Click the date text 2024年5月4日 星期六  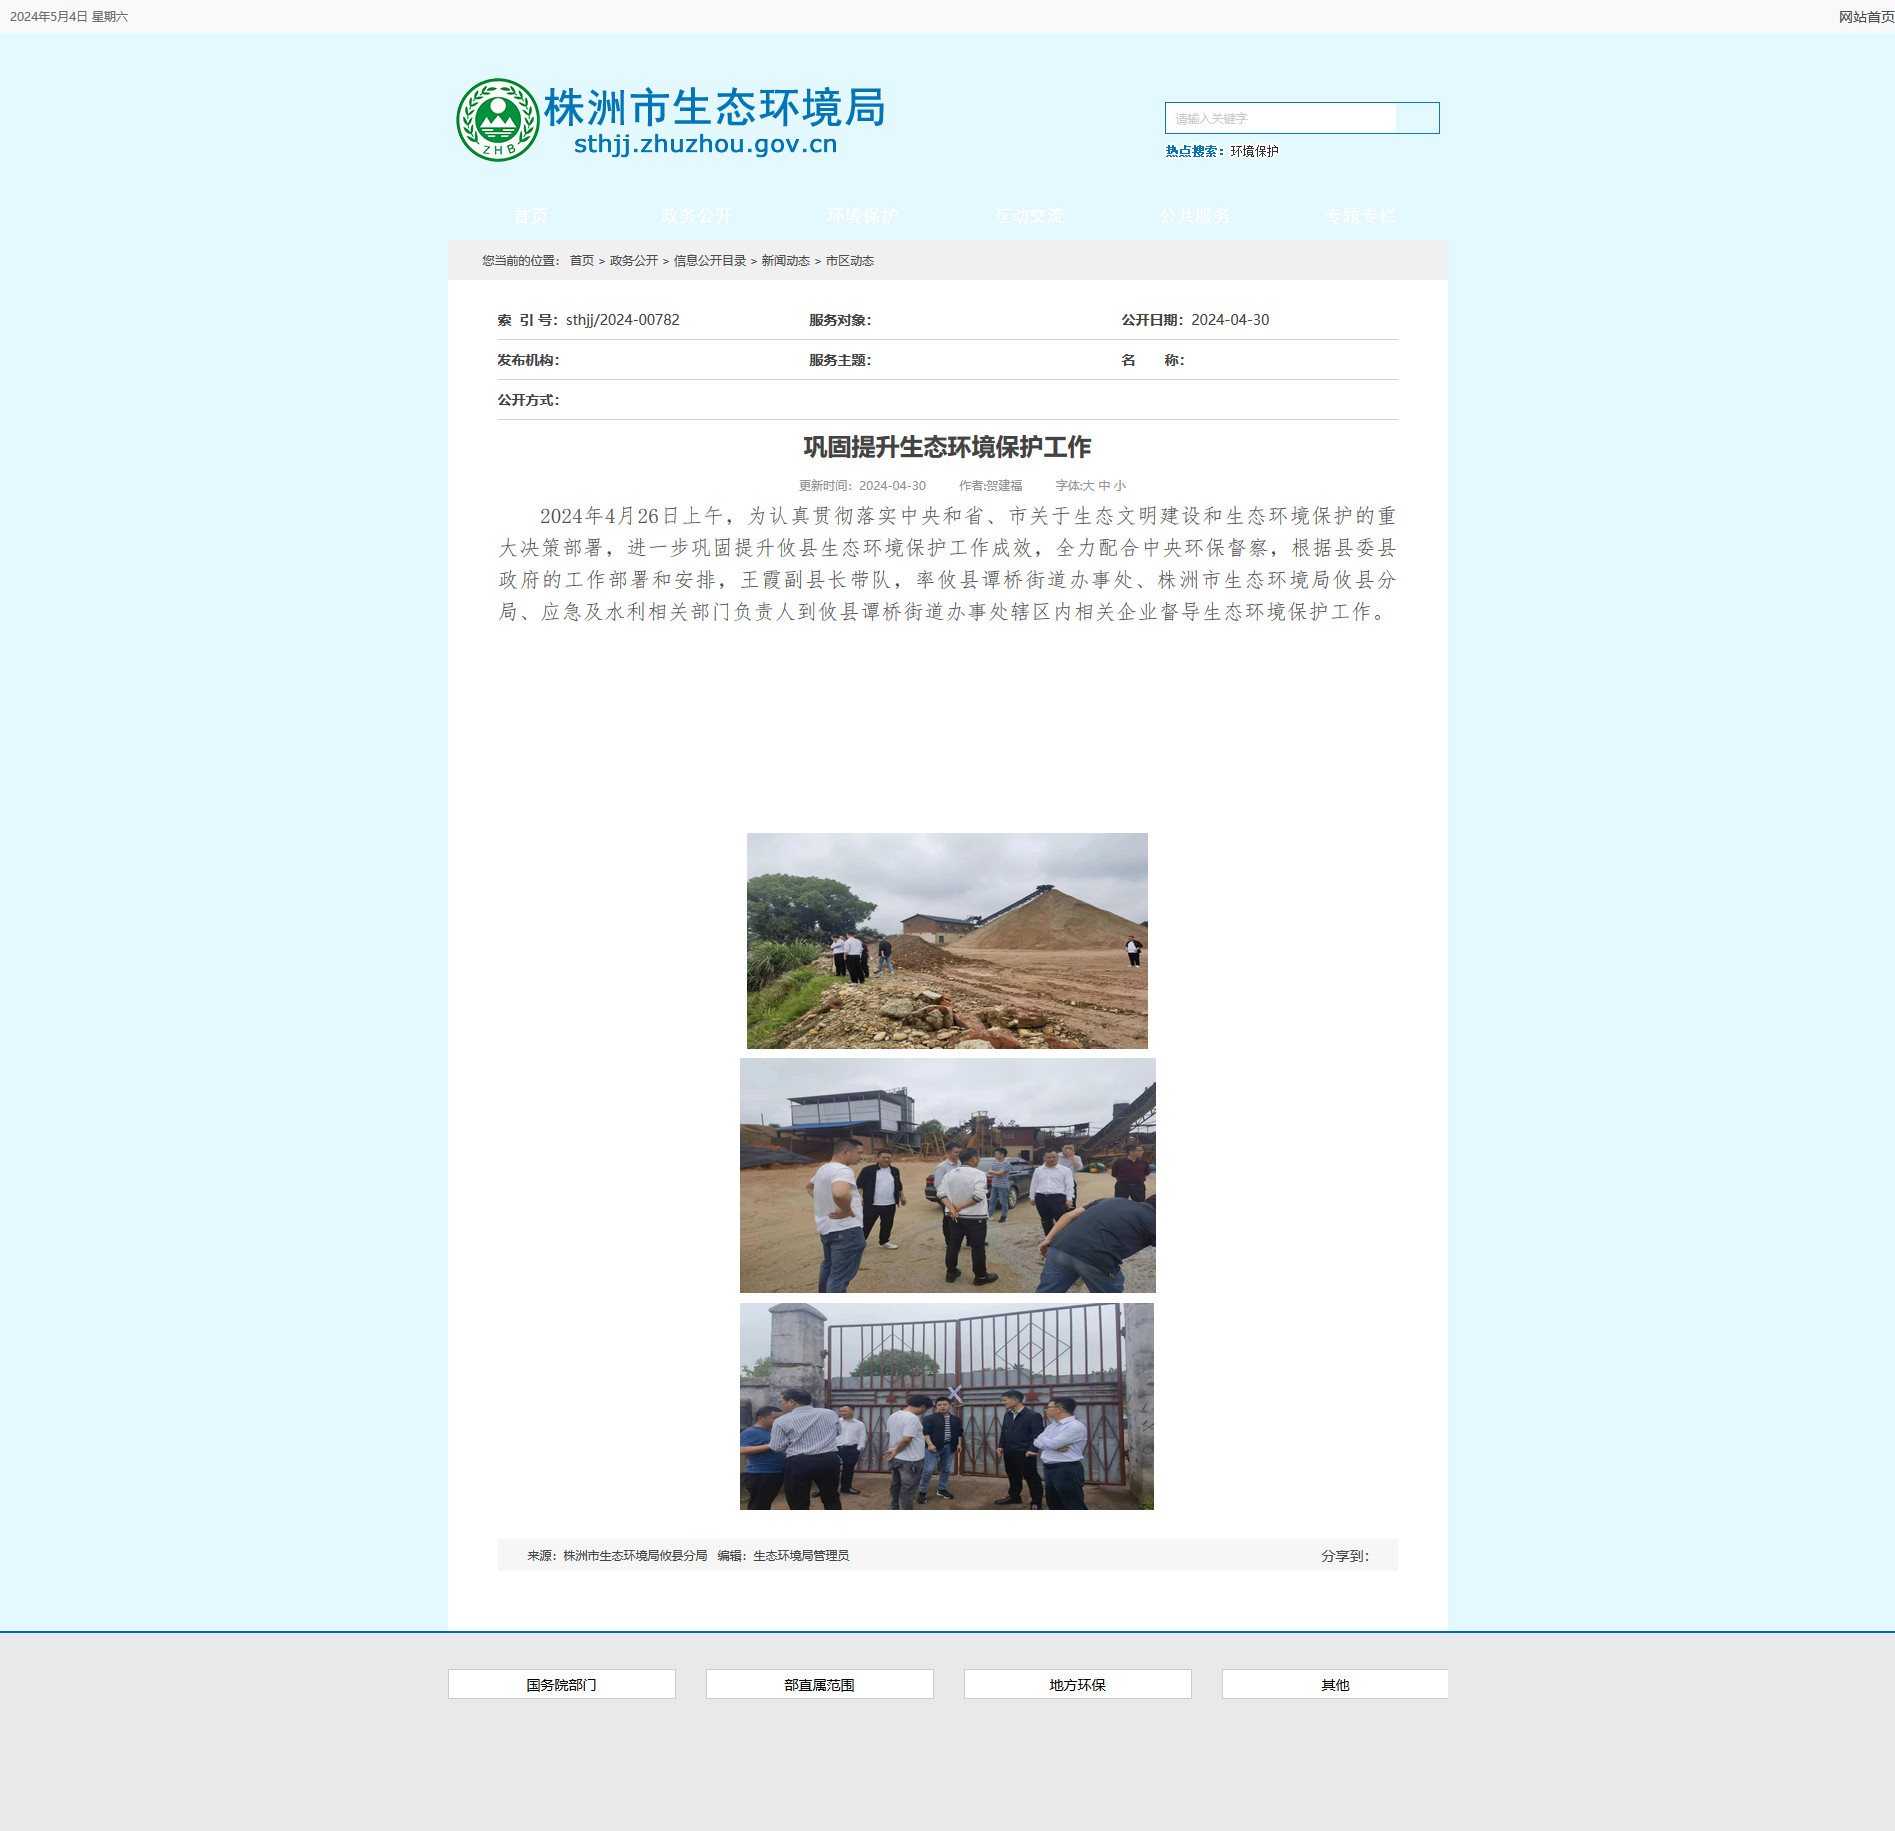69,17
